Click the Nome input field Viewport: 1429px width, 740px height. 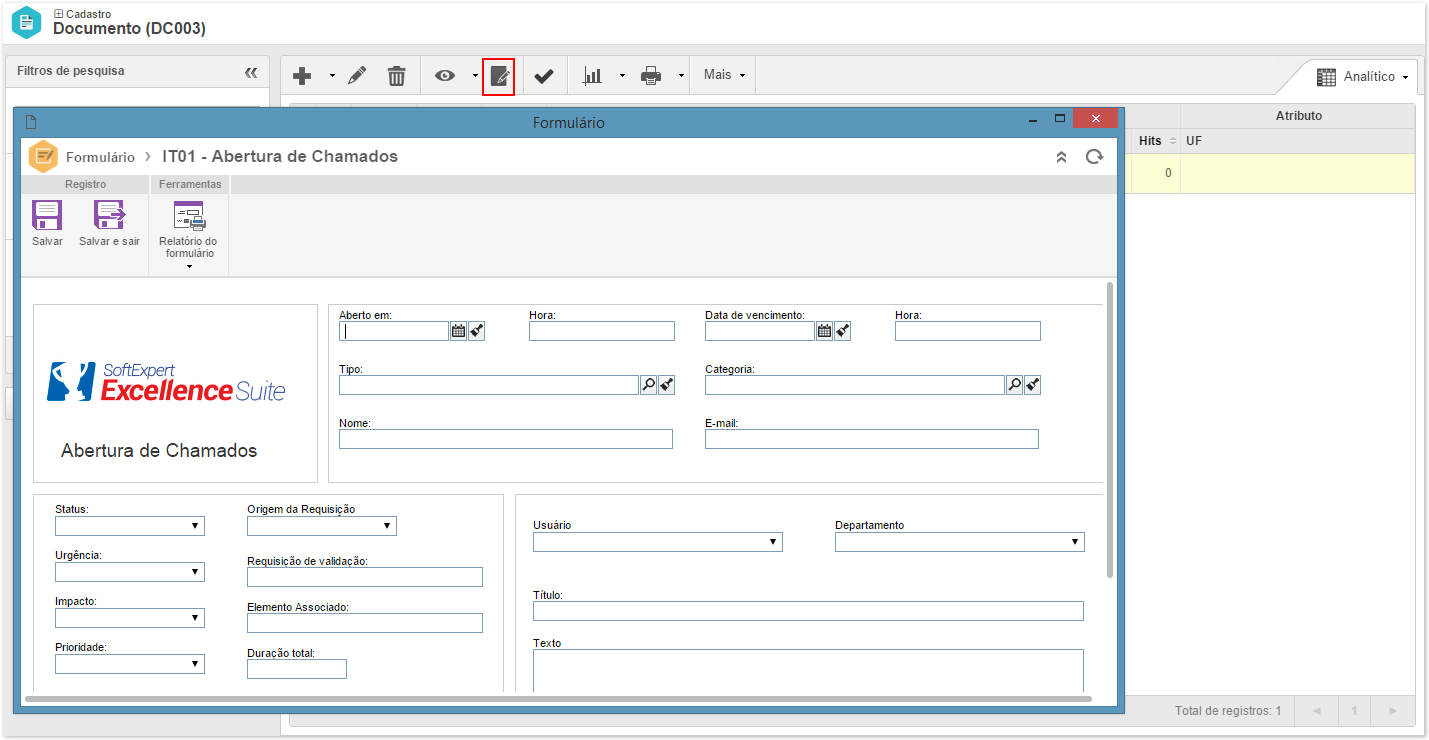(x=506, y=439)
